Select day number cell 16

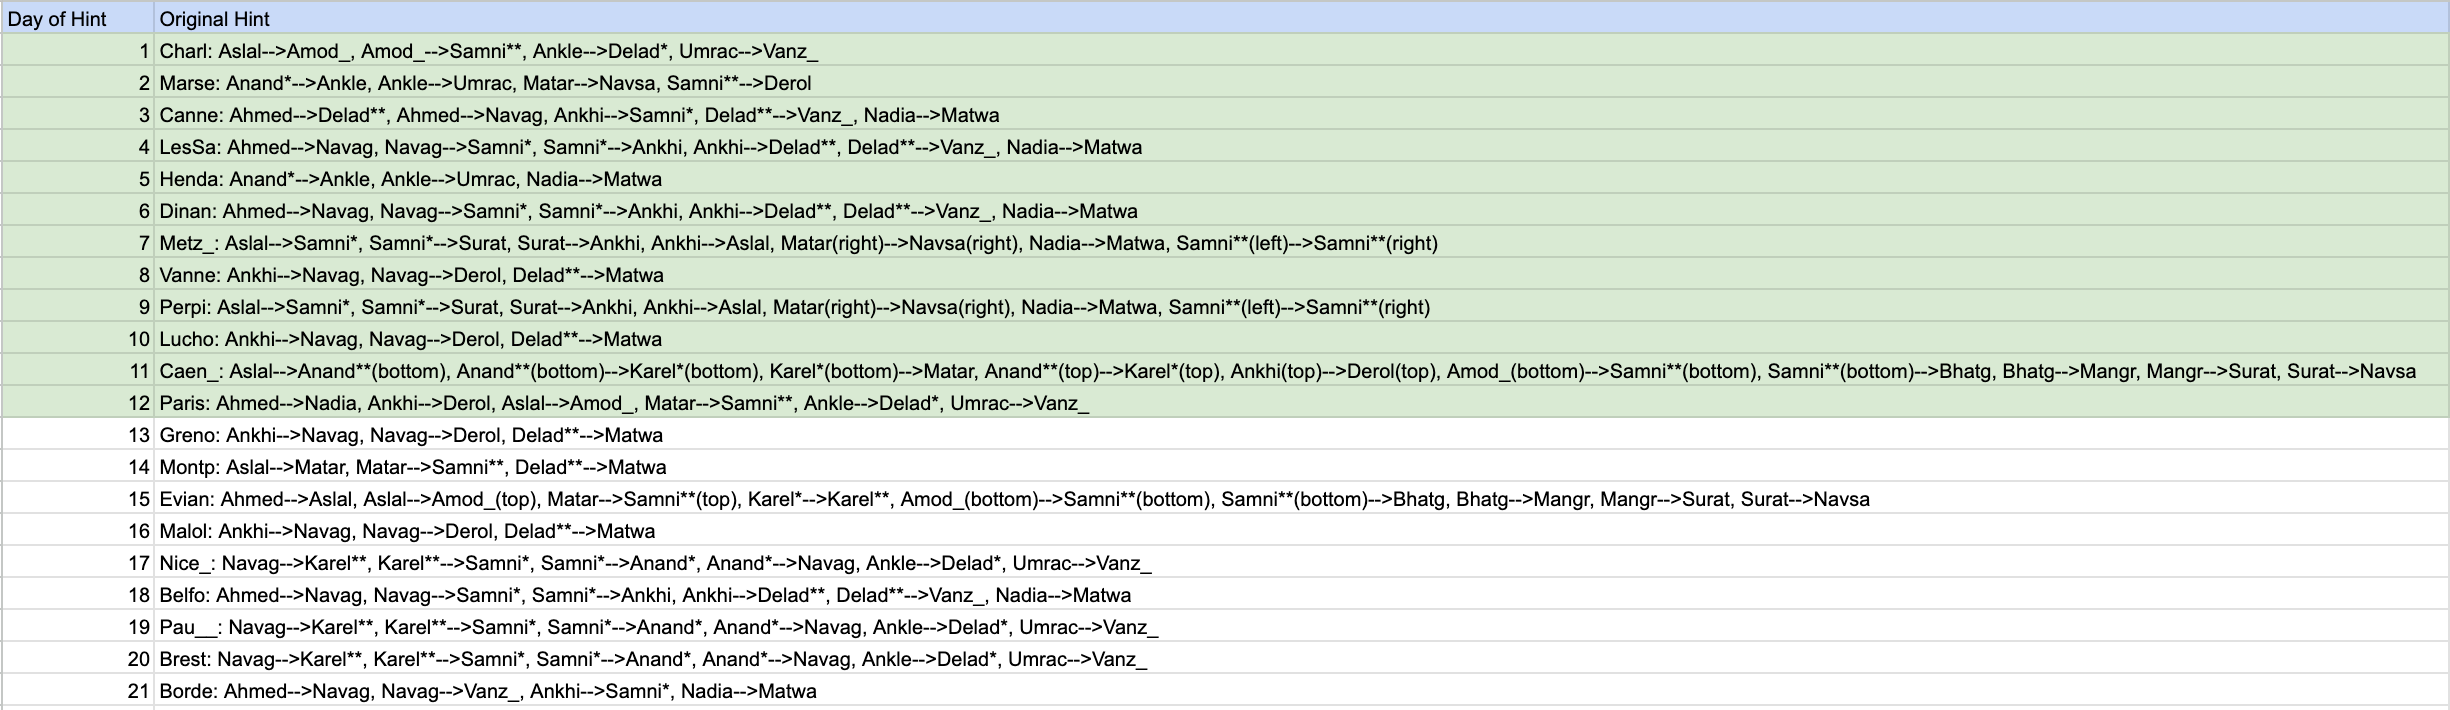click(x=78, y=530)
